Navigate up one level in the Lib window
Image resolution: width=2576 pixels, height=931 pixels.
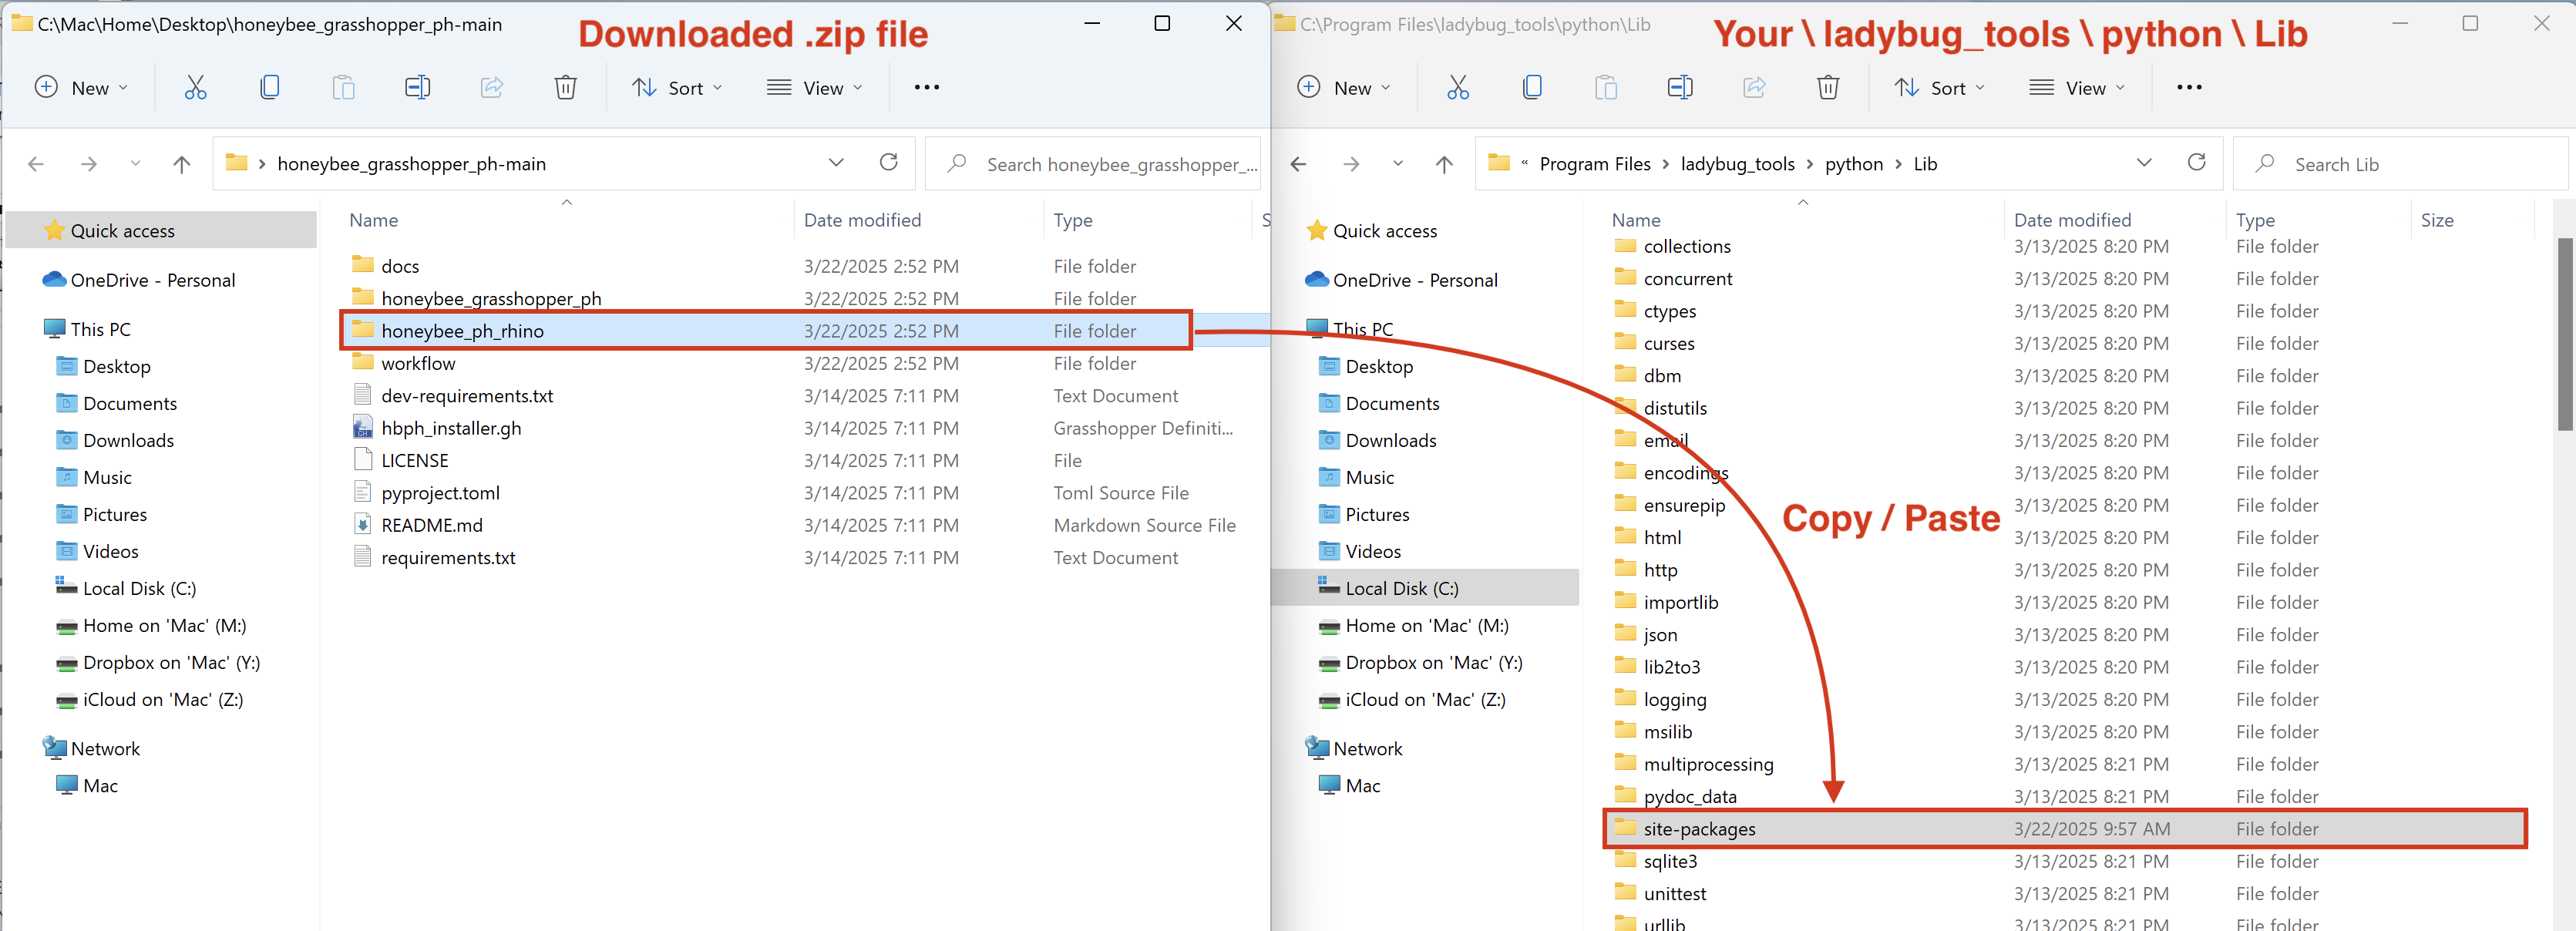point(1444,163)
